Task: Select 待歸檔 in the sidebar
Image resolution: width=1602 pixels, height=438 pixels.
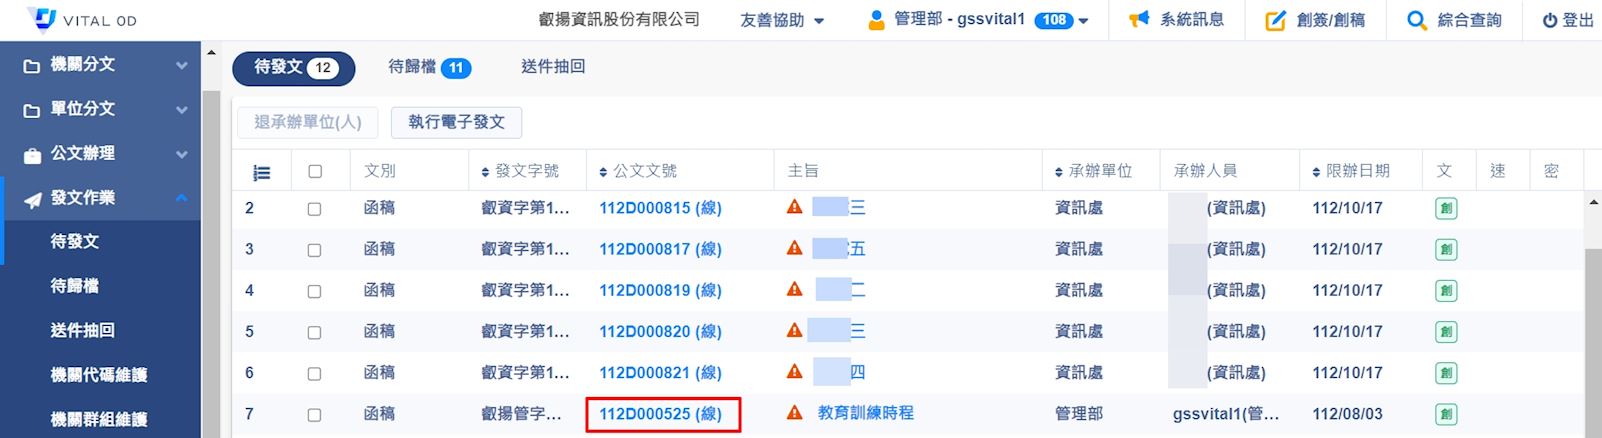Action: point(75,286)
